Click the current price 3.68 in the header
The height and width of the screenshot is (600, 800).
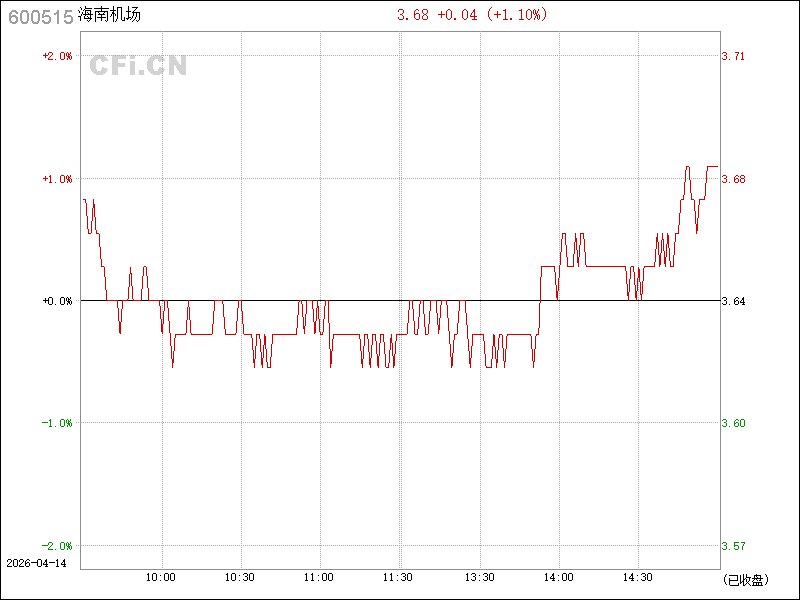(412, 15)
